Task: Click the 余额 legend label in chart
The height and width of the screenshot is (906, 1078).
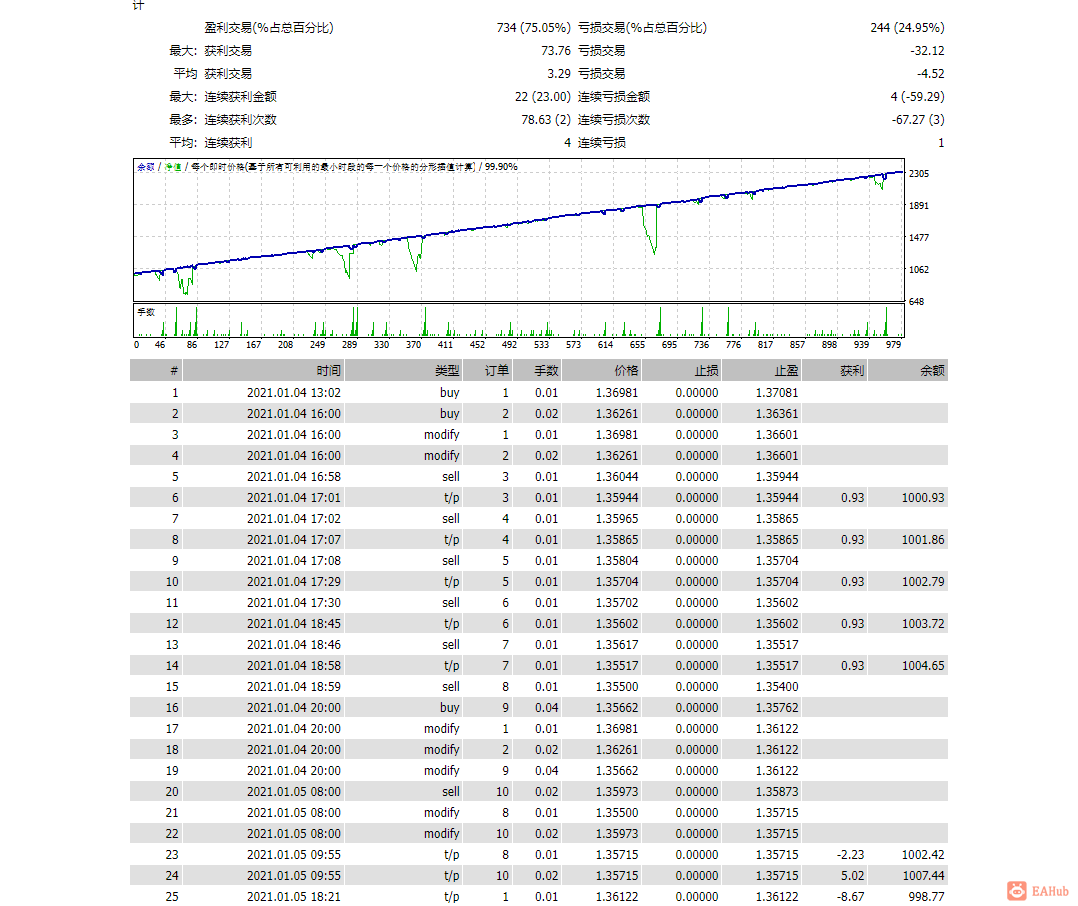Action: tap(146, 167)
